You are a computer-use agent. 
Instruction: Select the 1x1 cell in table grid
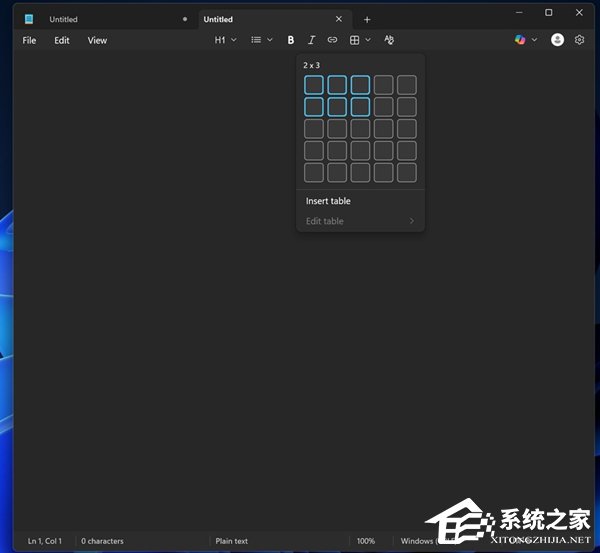coord(314,85)
